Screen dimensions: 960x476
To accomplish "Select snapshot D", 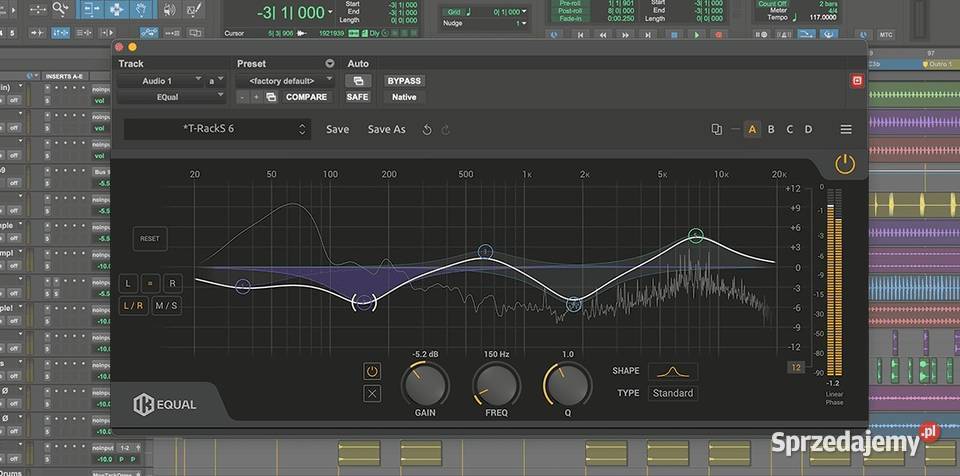I will [x=808, y=129].
